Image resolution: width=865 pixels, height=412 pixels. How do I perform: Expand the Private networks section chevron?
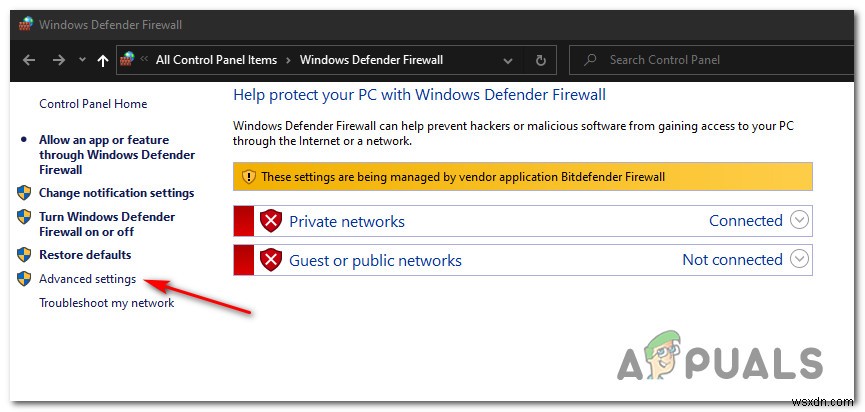pyautogui.click(x=799, y=221)
